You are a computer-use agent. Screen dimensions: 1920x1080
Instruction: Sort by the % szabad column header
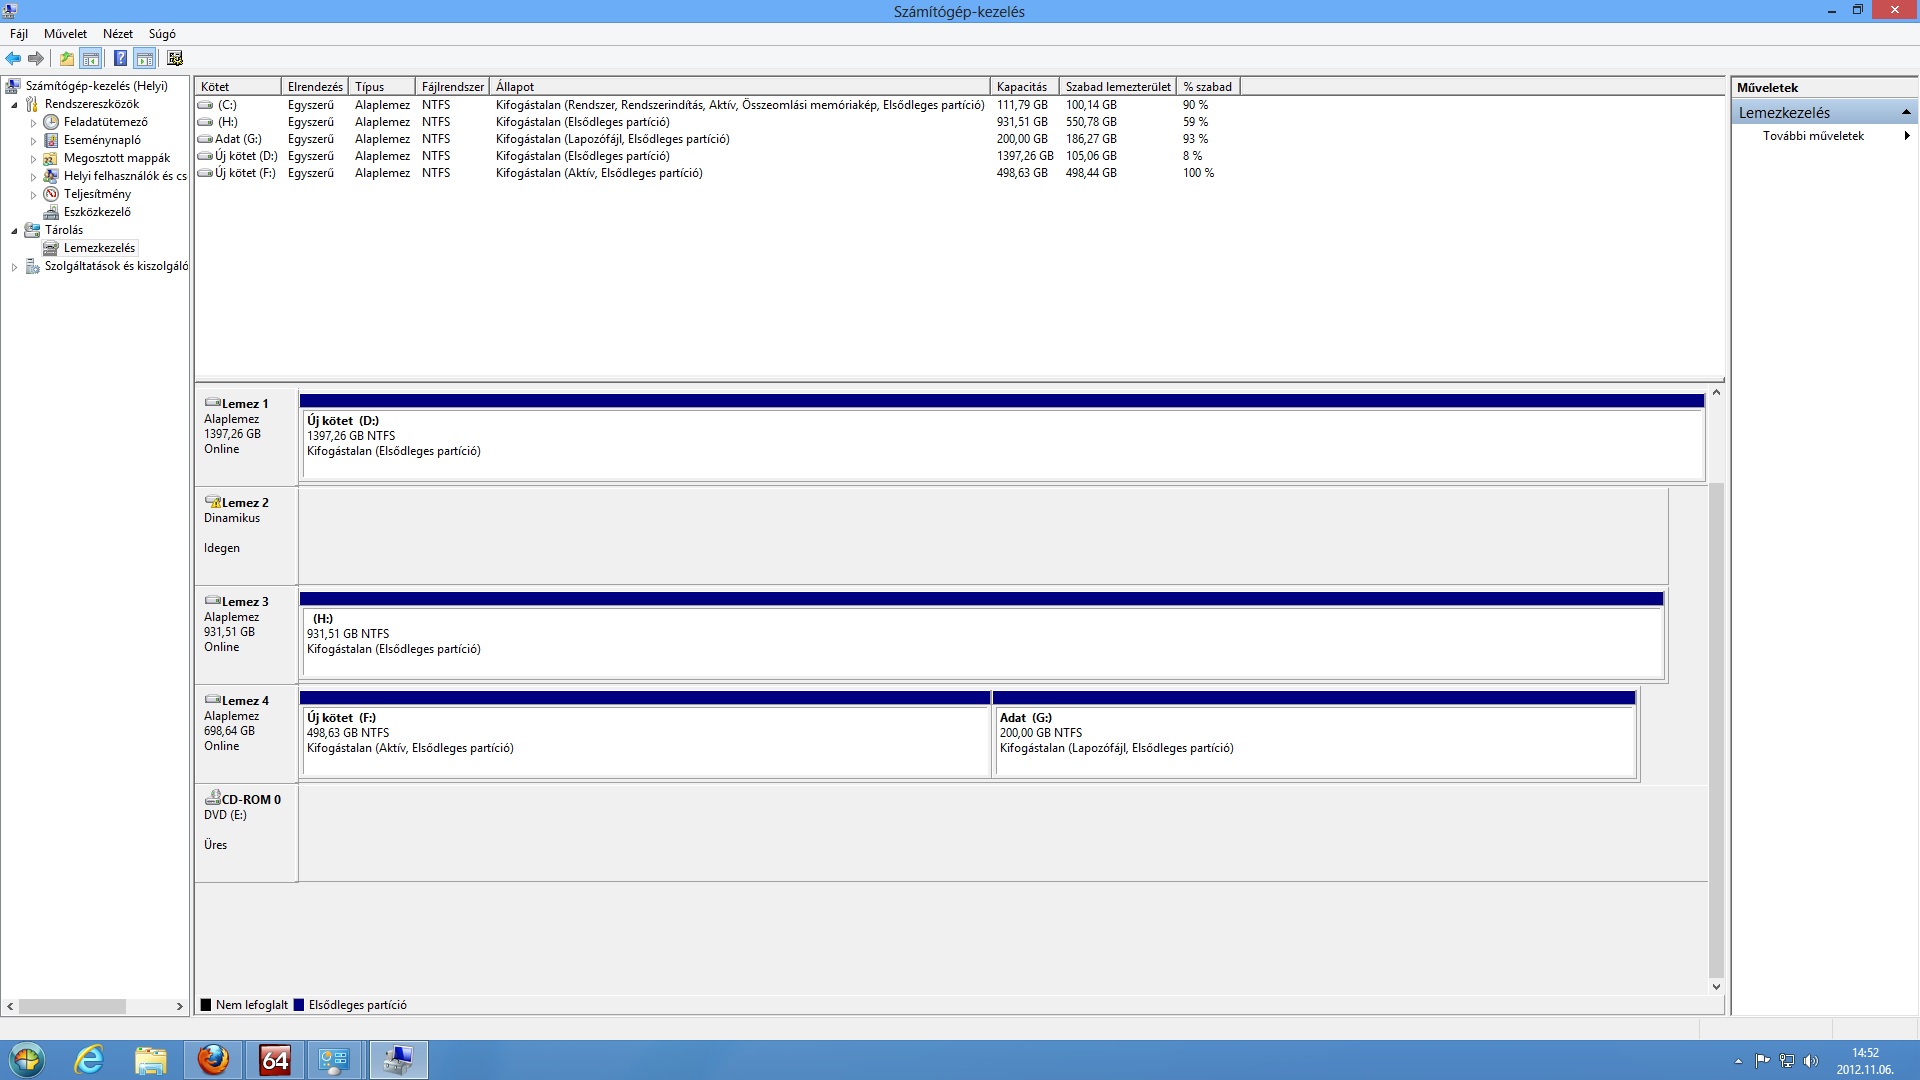click(x=1208, y=87)
